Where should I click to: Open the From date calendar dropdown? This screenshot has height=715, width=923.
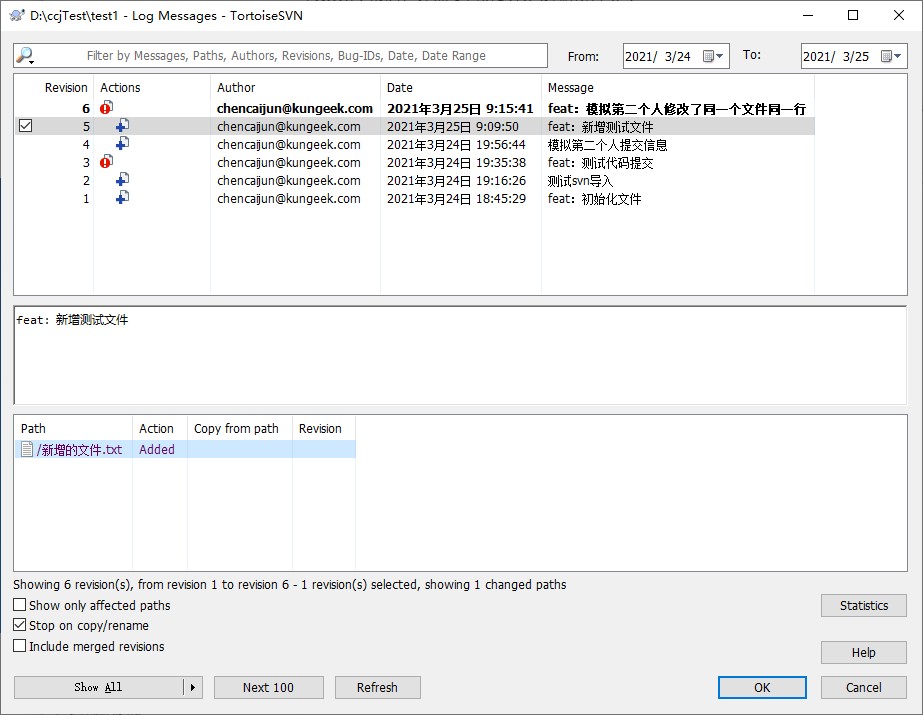(x=713, y=57)
